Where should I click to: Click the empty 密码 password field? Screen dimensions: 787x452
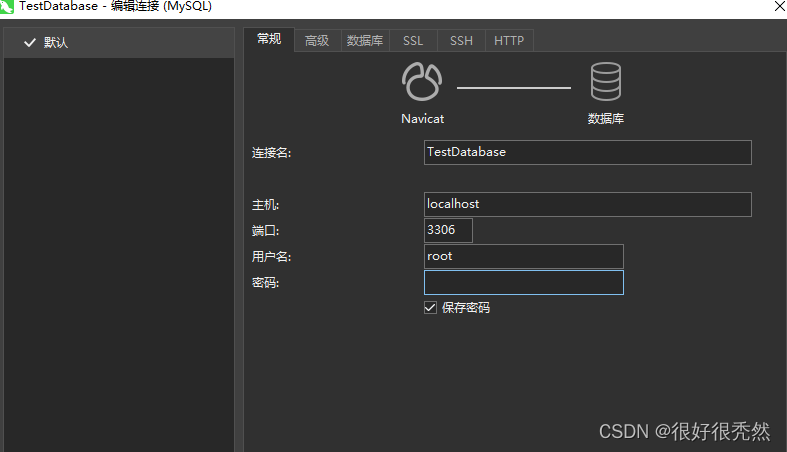524,282
